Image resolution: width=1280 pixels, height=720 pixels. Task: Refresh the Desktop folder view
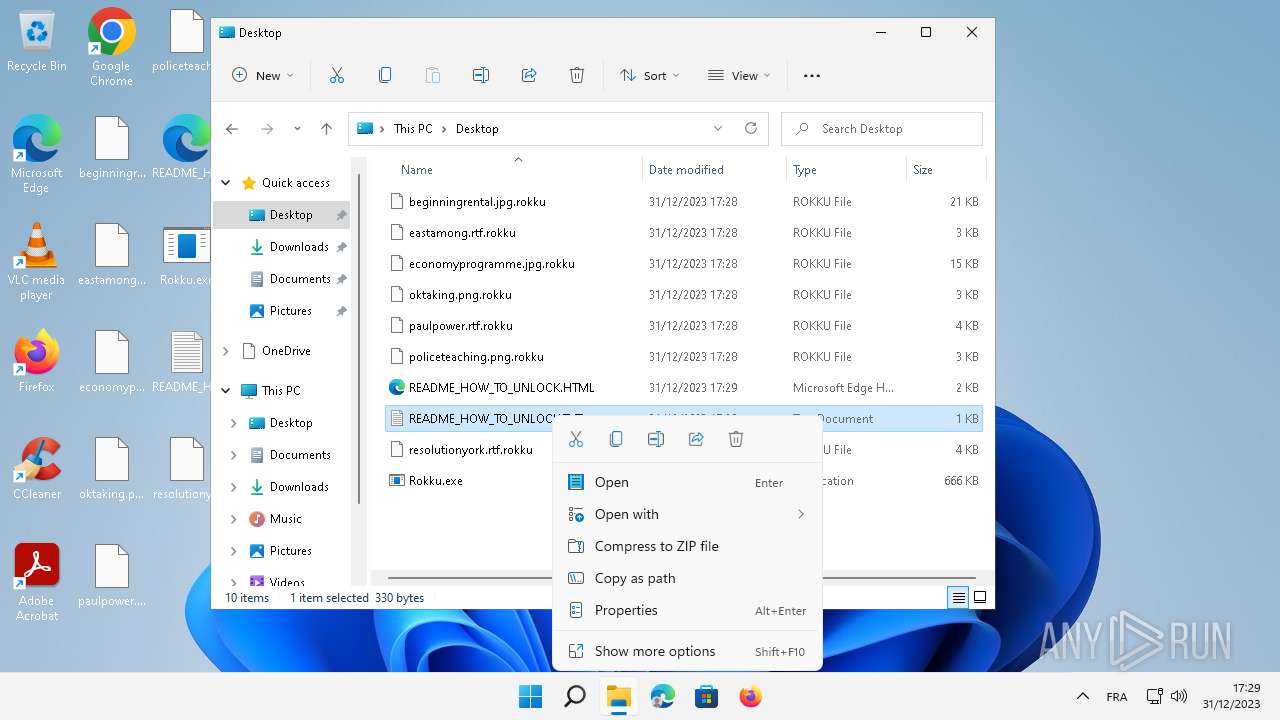tap(751, 128)
